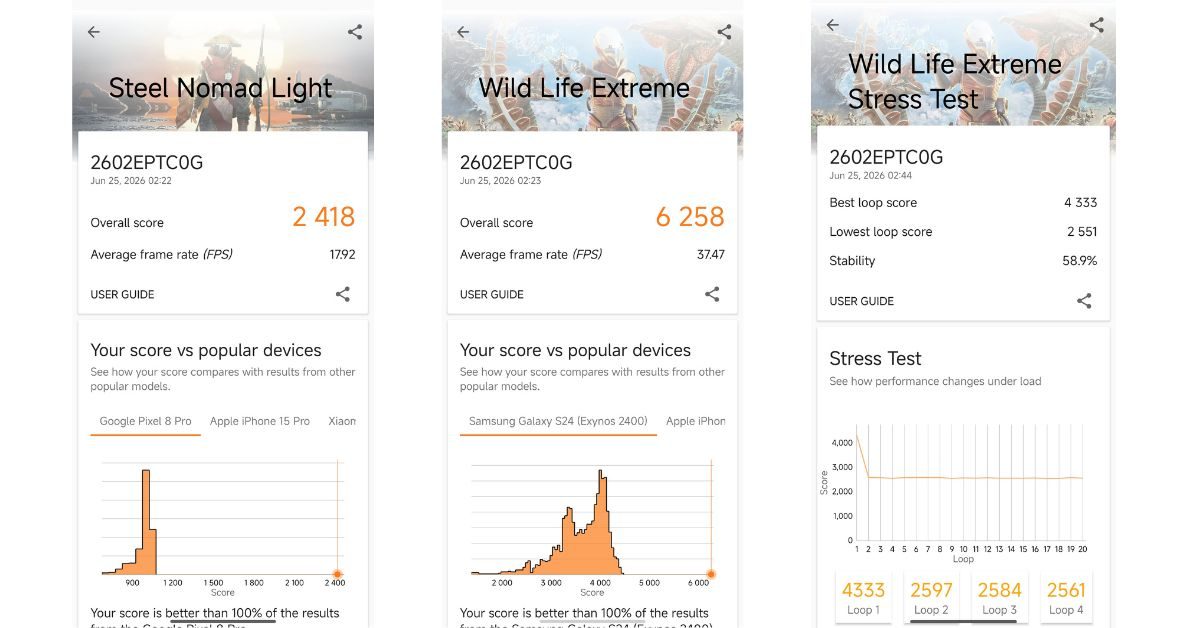The height and width of the screenshot is (628, 1200).
Task: Open USER GUIDE on Stress Test card
Action: 862,301
